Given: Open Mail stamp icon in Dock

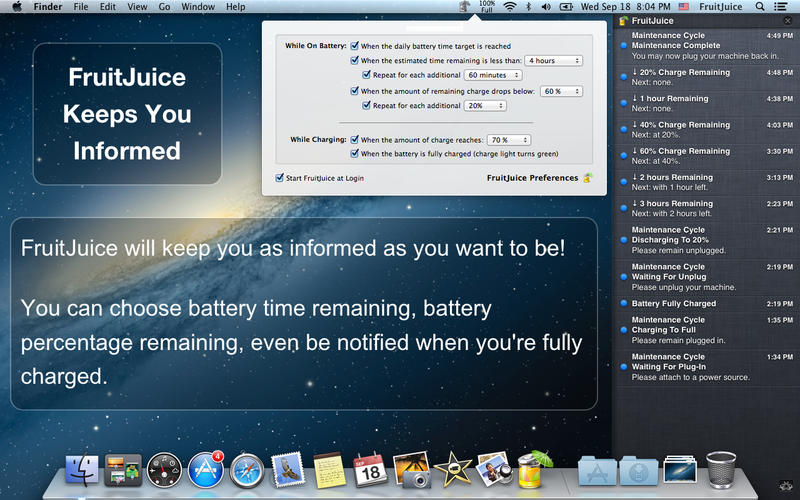Looking at the screenshot, I should [x=288, y=469].
